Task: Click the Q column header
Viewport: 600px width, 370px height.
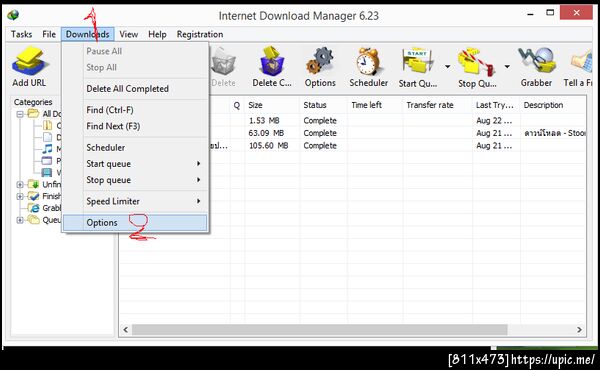Action: 237,105
